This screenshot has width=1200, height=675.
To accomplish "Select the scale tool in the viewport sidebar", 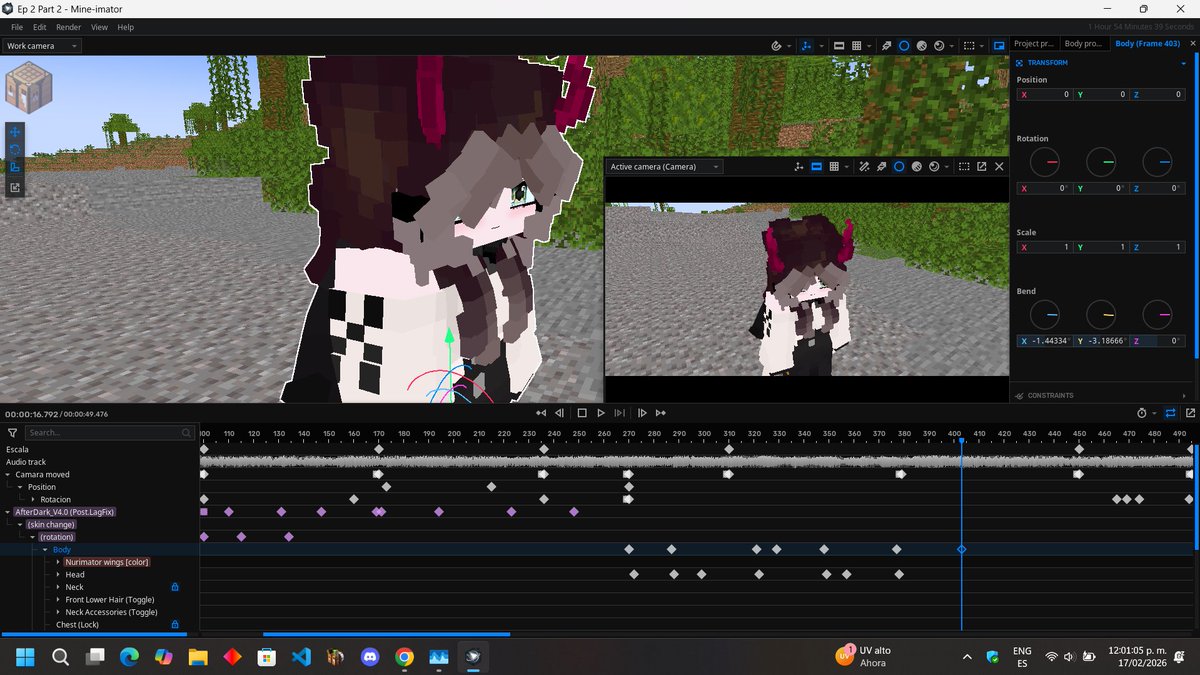I will (x=15, y=167).
